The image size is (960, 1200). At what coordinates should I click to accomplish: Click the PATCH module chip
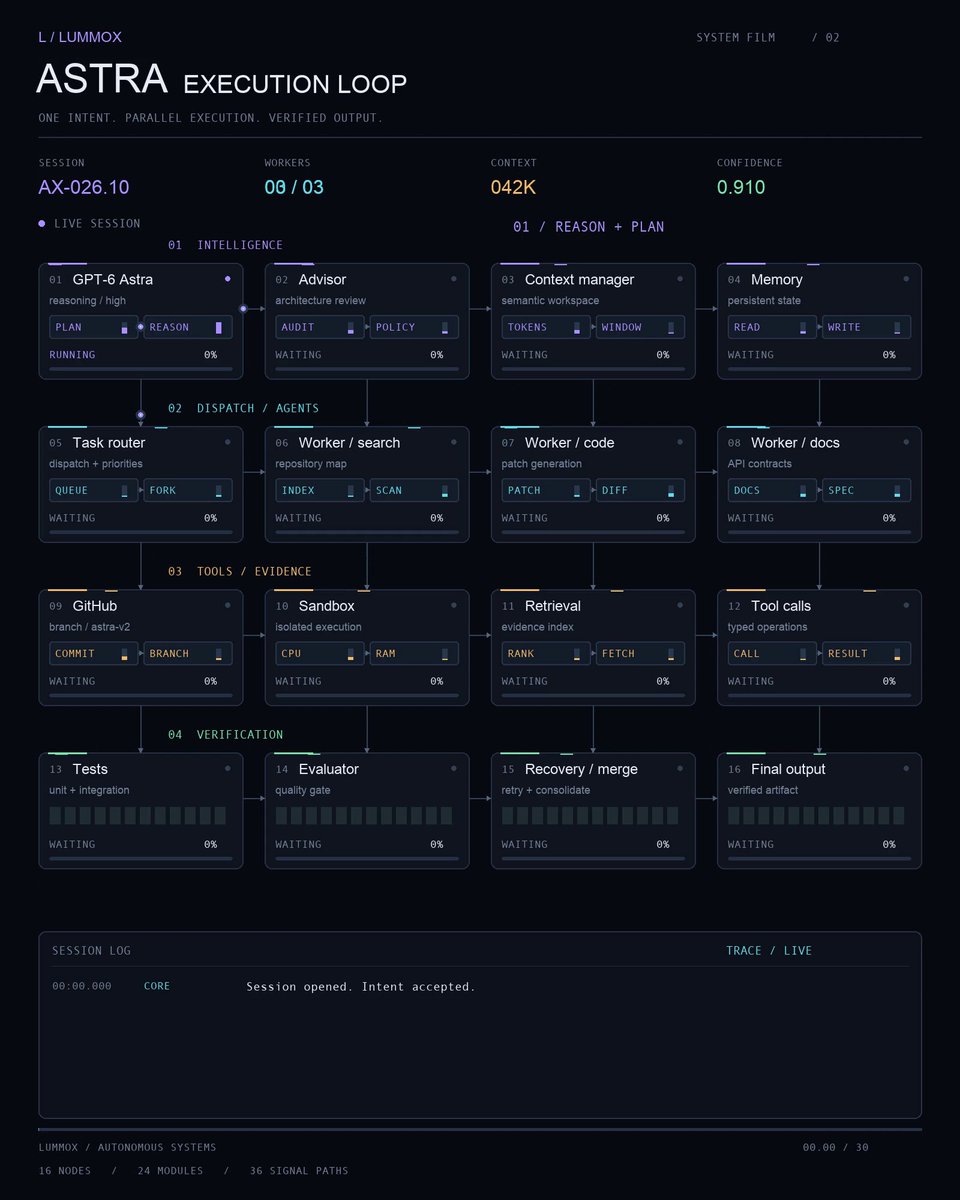coord(546,490)
